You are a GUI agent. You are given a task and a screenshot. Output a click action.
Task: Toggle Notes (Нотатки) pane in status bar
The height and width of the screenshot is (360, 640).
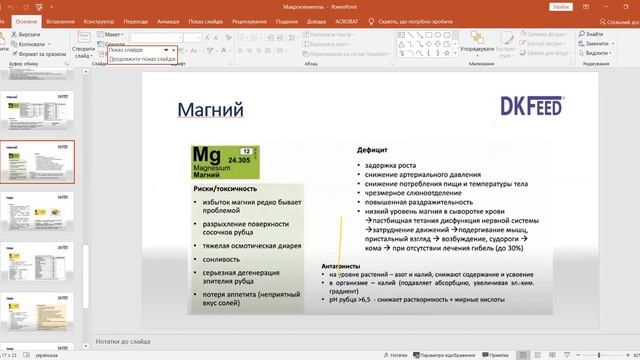396,355
